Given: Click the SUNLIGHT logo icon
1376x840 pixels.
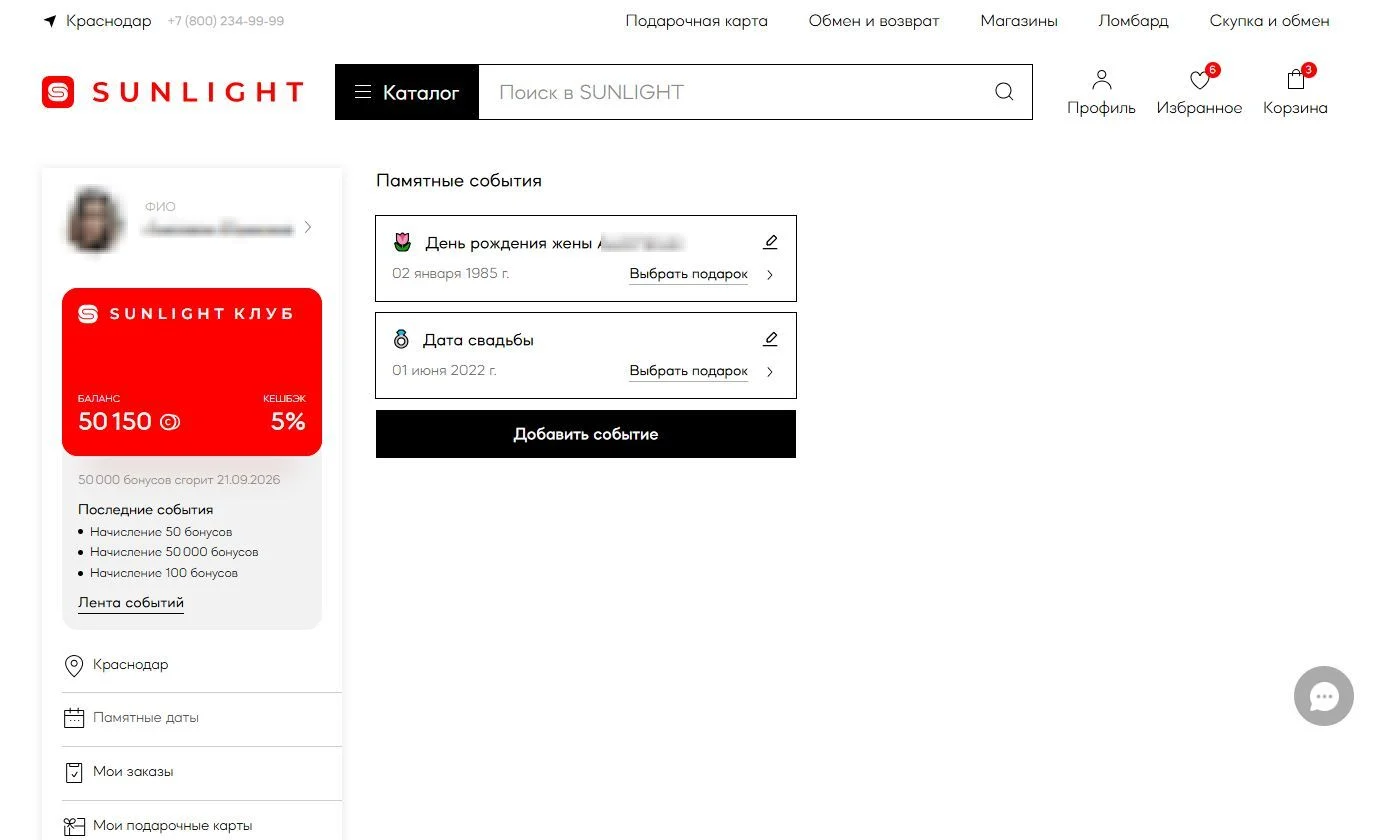Looking at the screenshot, I should [x=58, y=92].
